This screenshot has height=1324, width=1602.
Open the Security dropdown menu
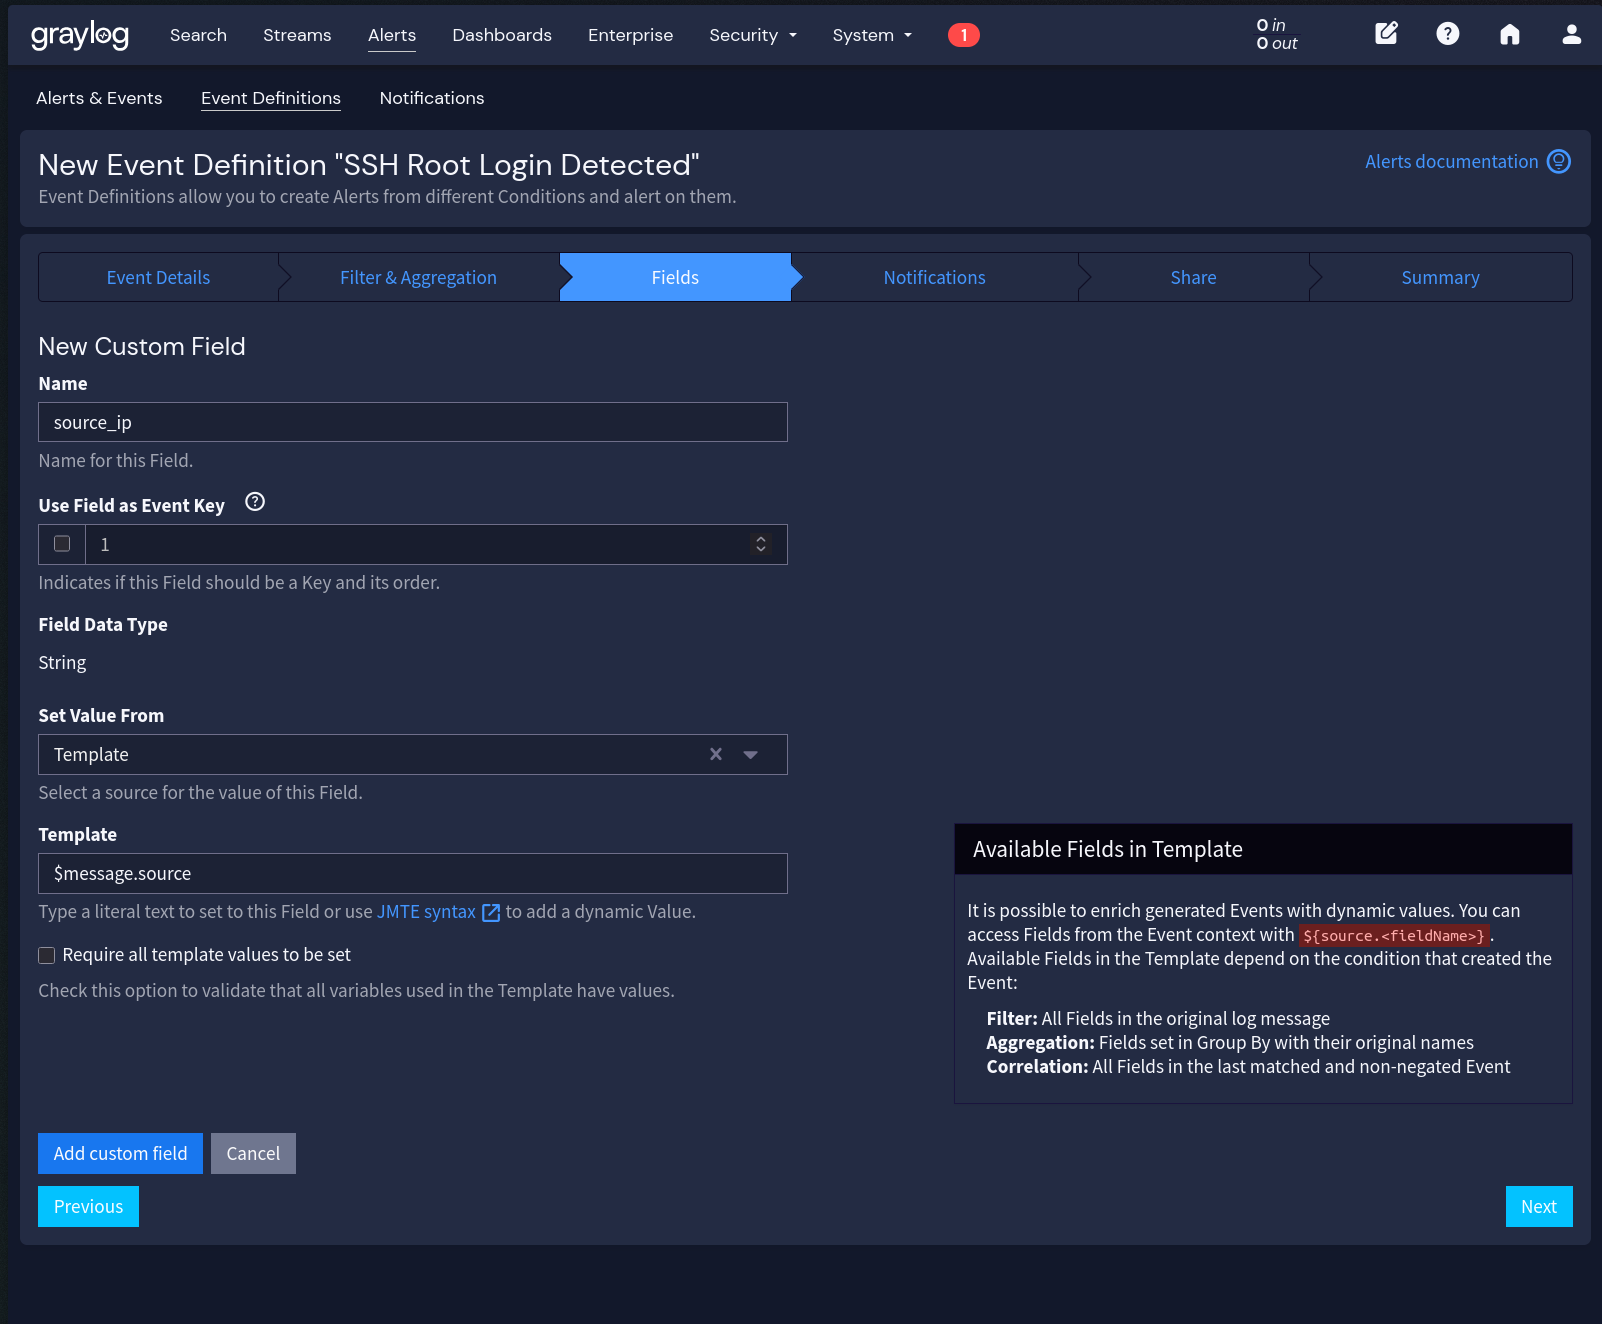pyautogui.click(x=753, y=35)
